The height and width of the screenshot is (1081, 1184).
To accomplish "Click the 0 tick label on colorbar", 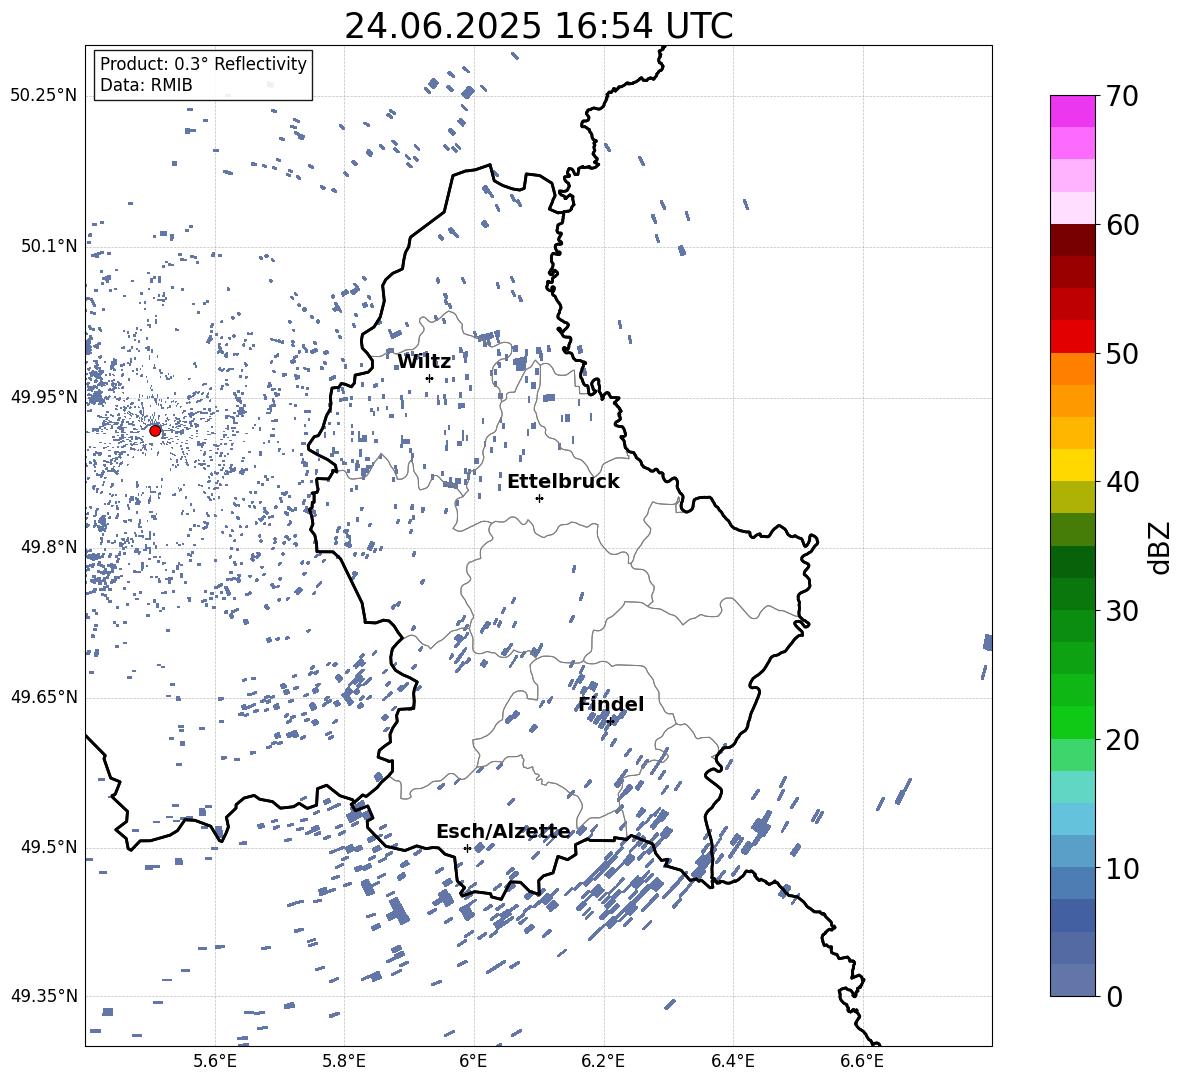I will pyautogui.click(x=1114, y=996).
